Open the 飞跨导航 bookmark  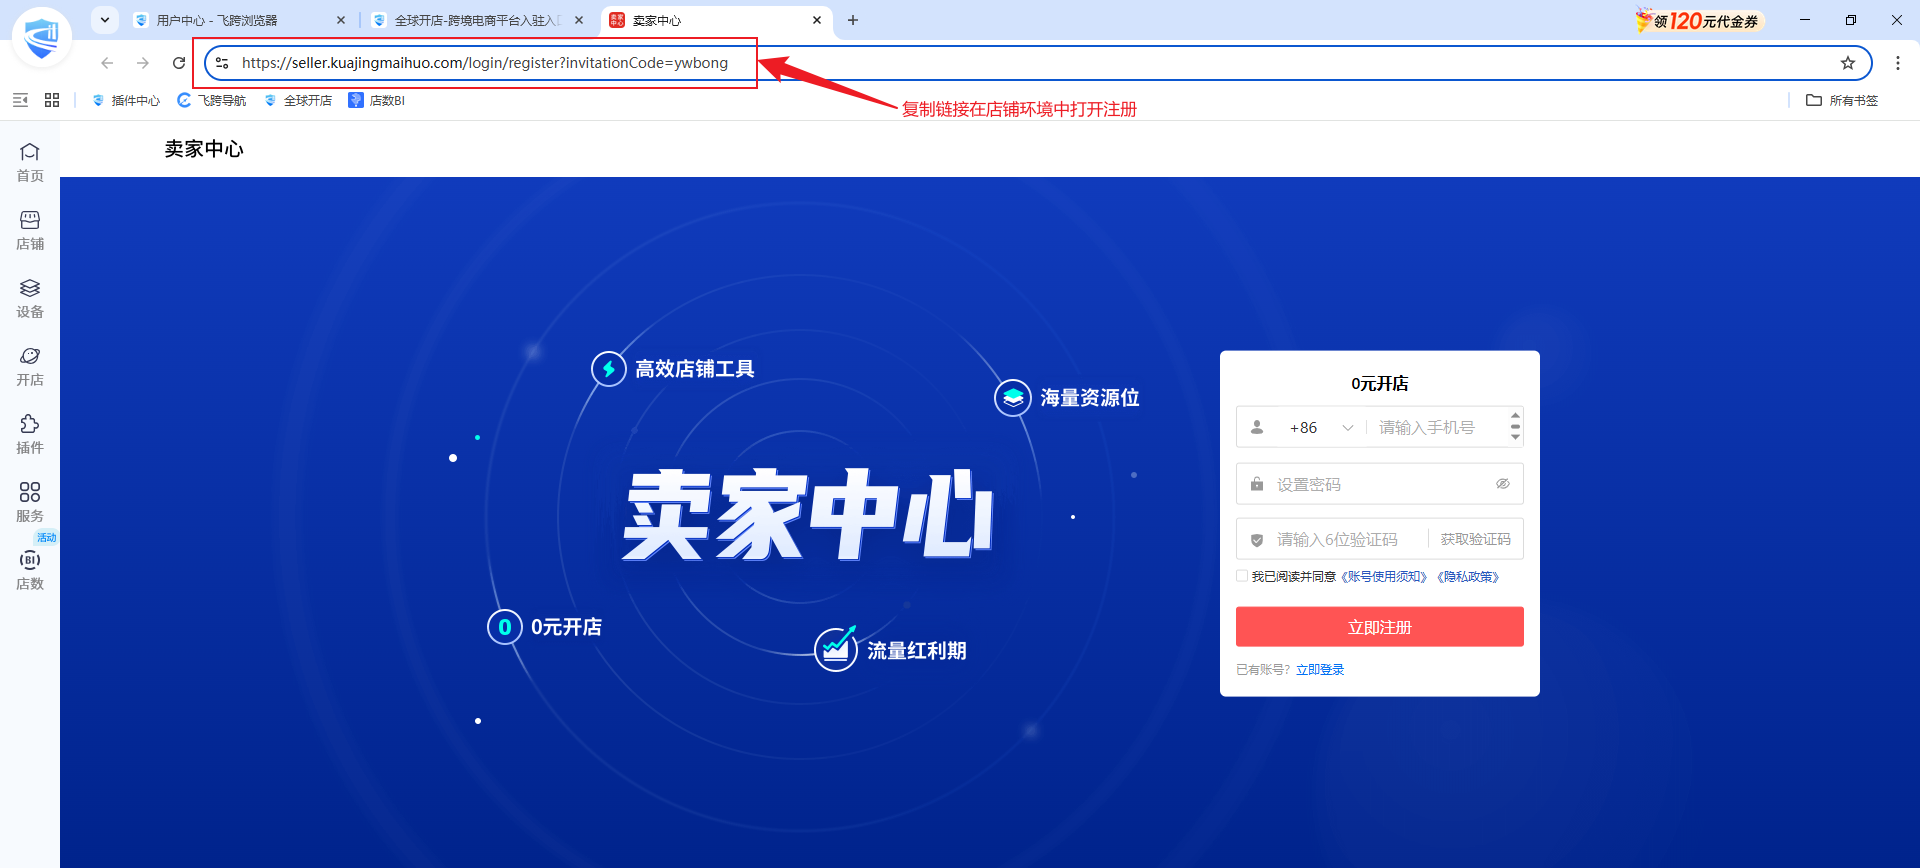click(x=212, y=100)
